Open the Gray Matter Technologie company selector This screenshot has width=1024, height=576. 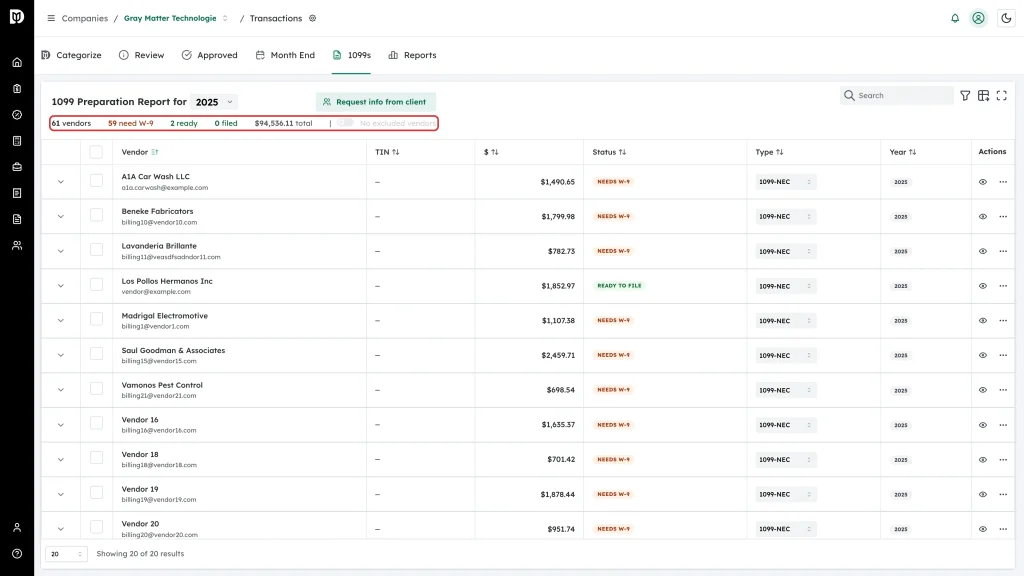[x=176, y=18]
